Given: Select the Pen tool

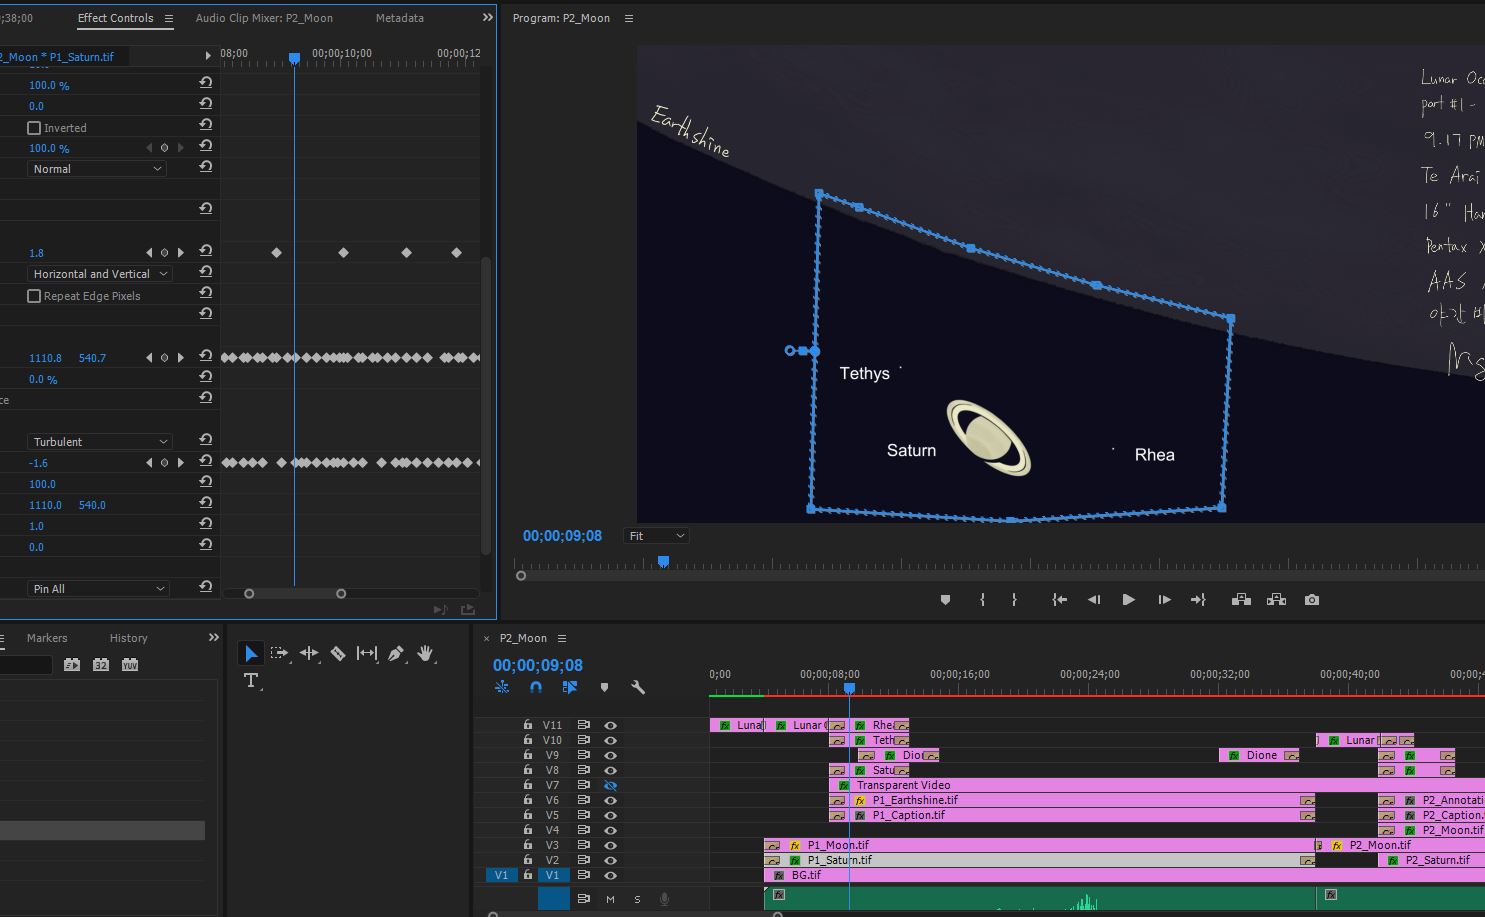Looking at the screenshot, I should (x=396, y=653).
